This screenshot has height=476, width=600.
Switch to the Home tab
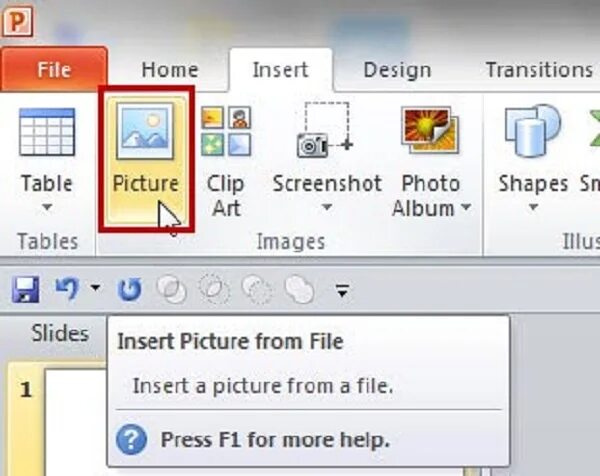click(169, 70)
